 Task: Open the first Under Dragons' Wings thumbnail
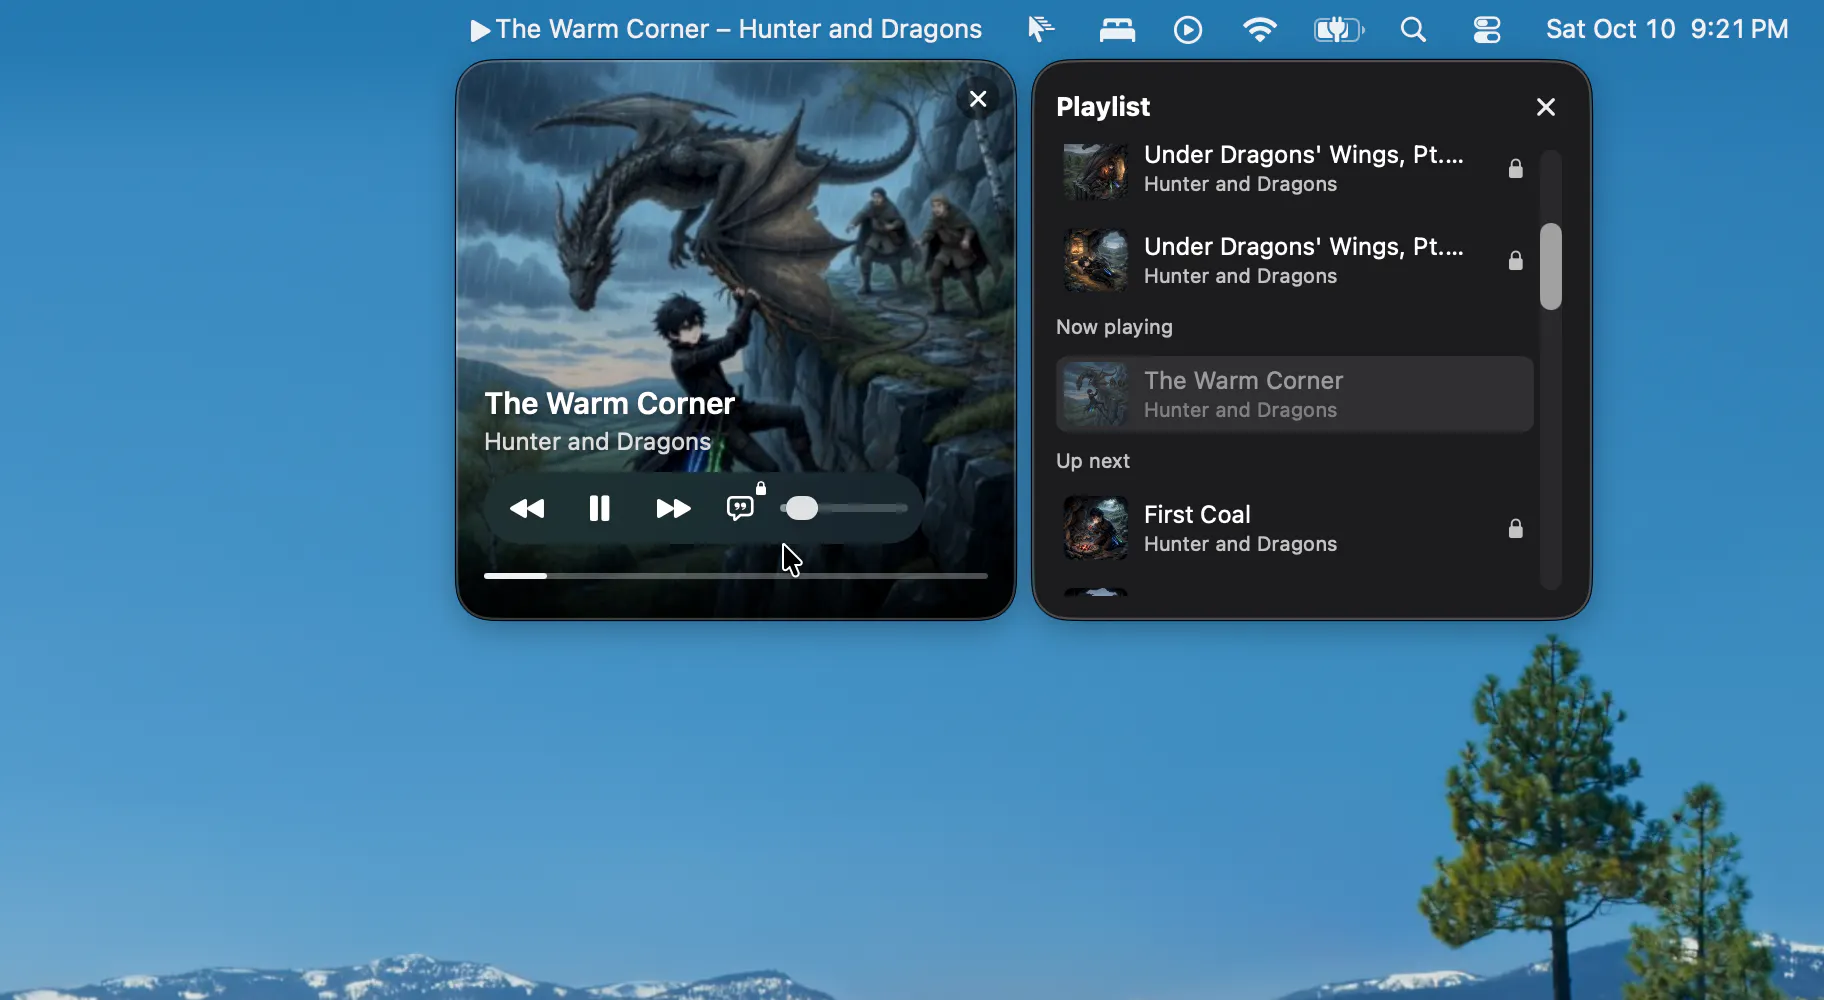pyautogui.click(x=1096, y=170)
